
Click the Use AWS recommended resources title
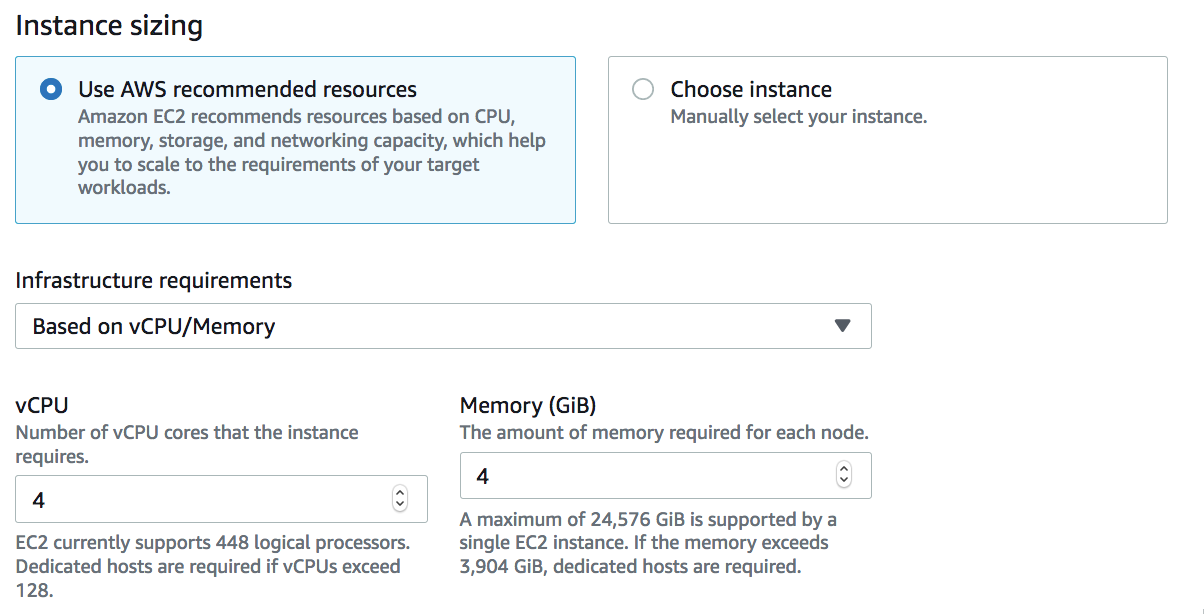click(x=247, y=89)
